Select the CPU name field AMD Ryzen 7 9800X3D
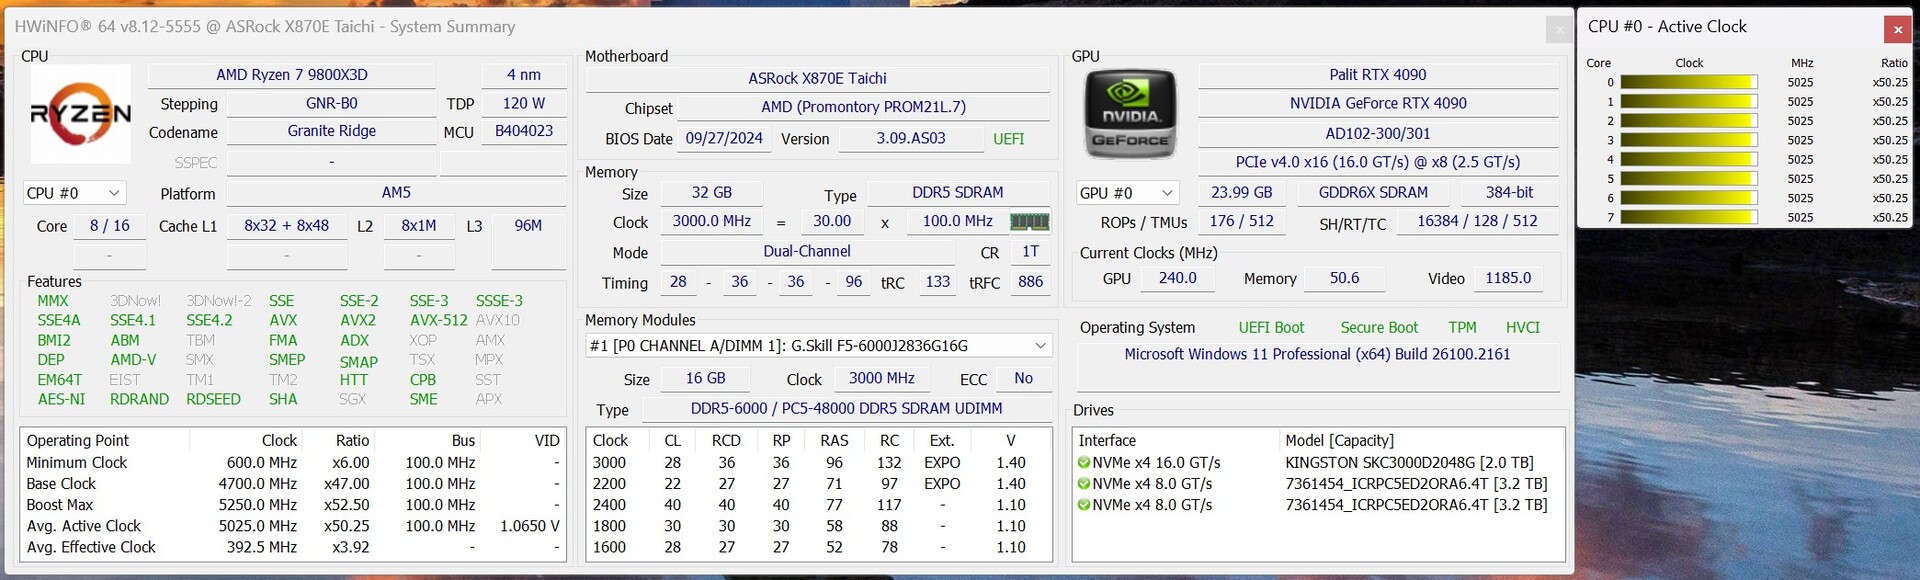 click(x=292, y=75)
